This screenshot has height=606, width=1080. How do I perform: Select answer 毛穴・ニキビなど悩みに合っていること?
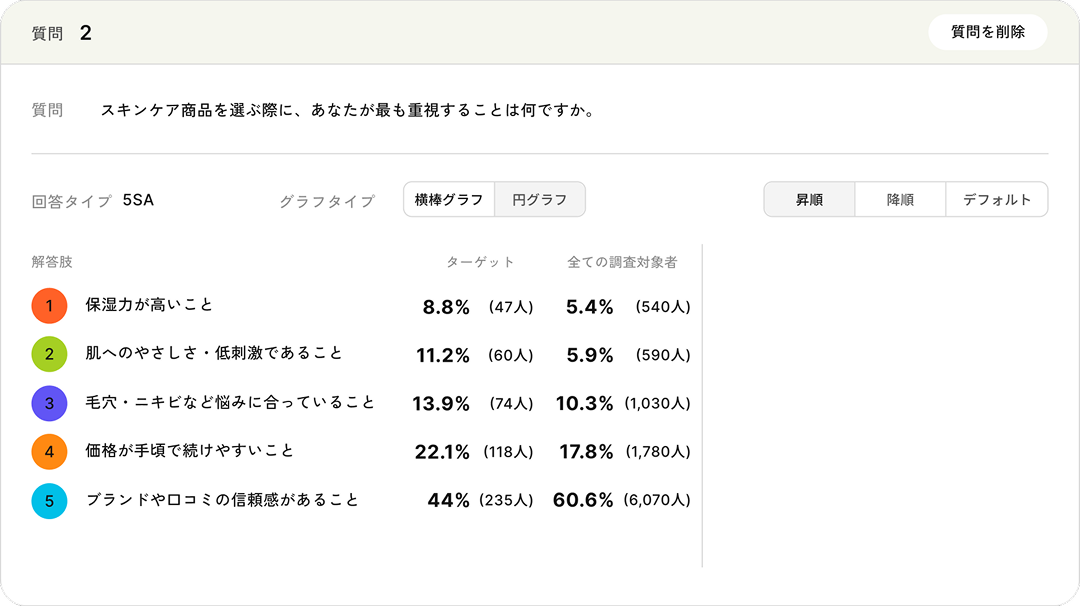(229, 402)
